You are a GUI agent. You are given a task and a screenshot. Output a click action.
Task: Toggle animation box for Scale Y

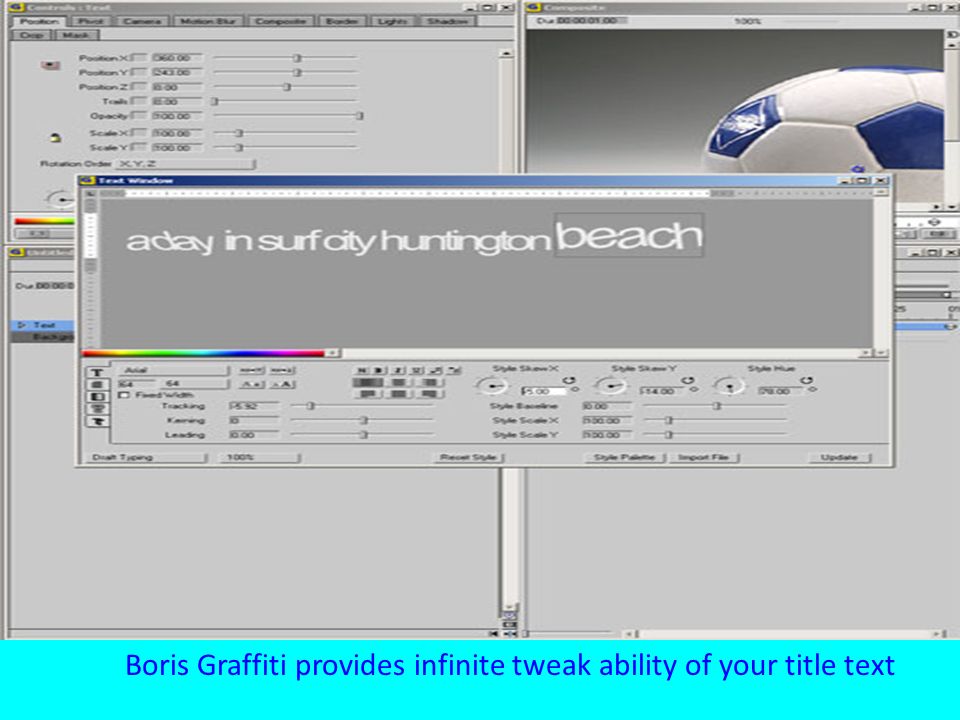click(140, 148)
